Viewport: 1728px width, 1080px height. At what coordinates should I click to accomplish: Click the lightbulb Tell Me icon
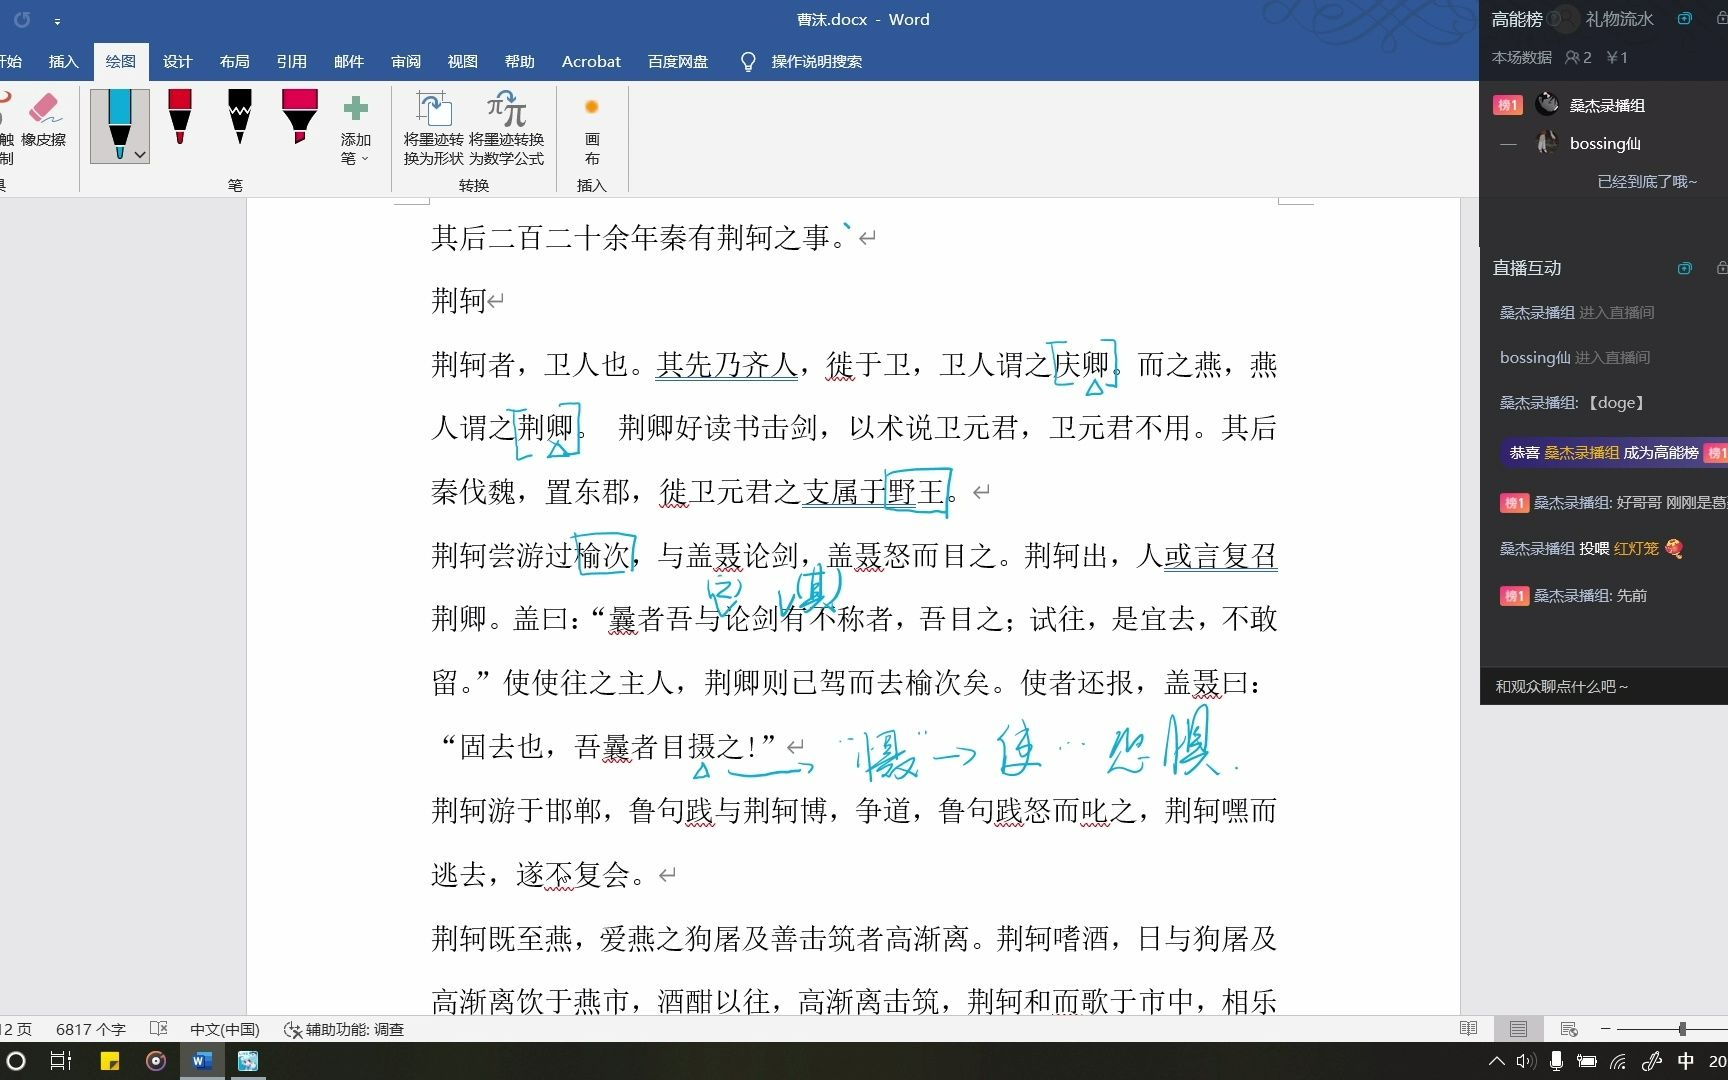pos(748,62)
